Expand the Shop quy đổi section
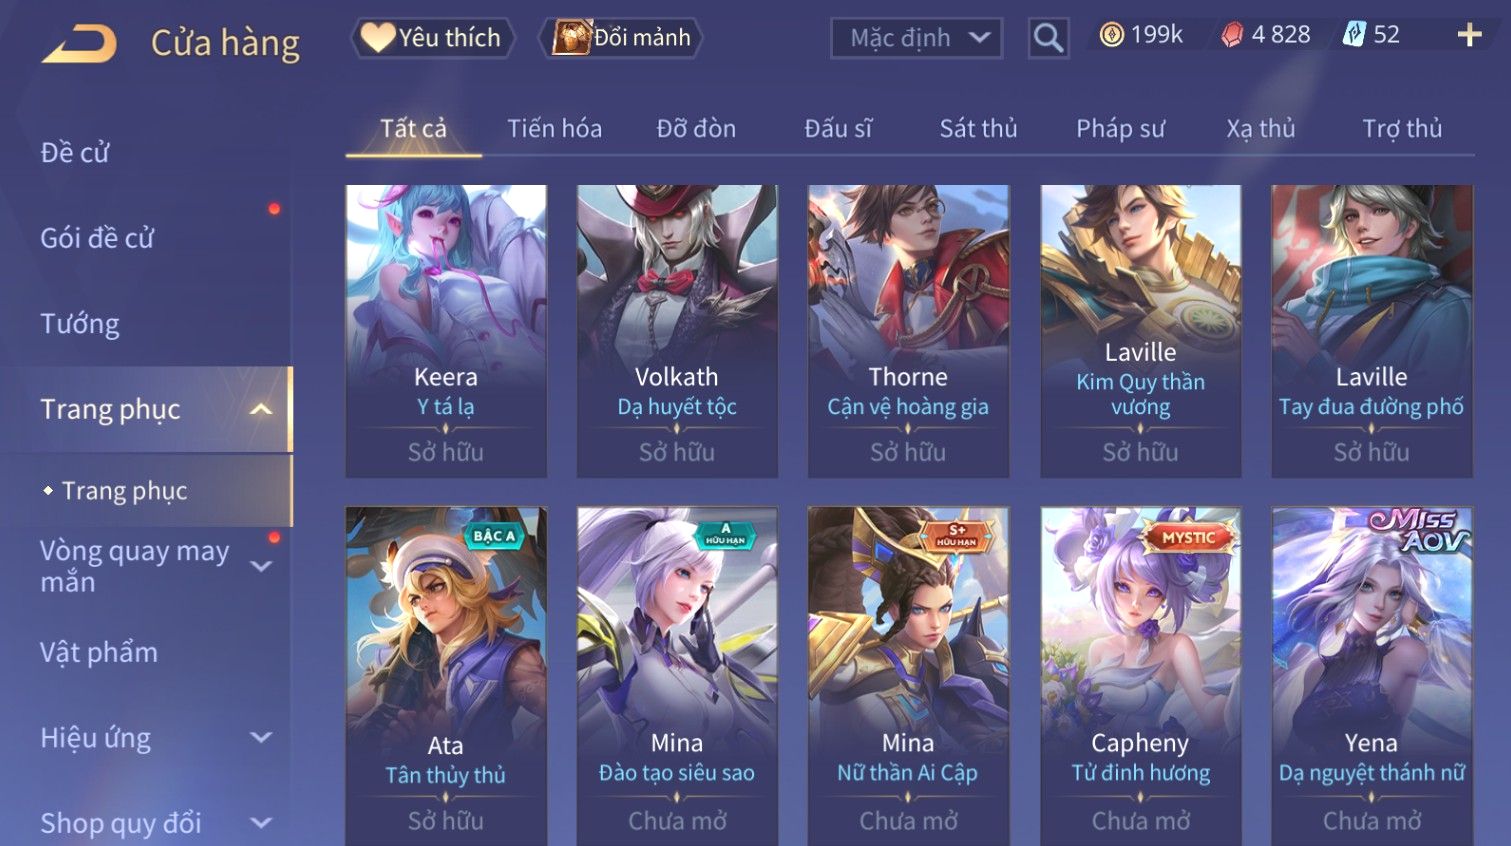 (x=261, y=823)
